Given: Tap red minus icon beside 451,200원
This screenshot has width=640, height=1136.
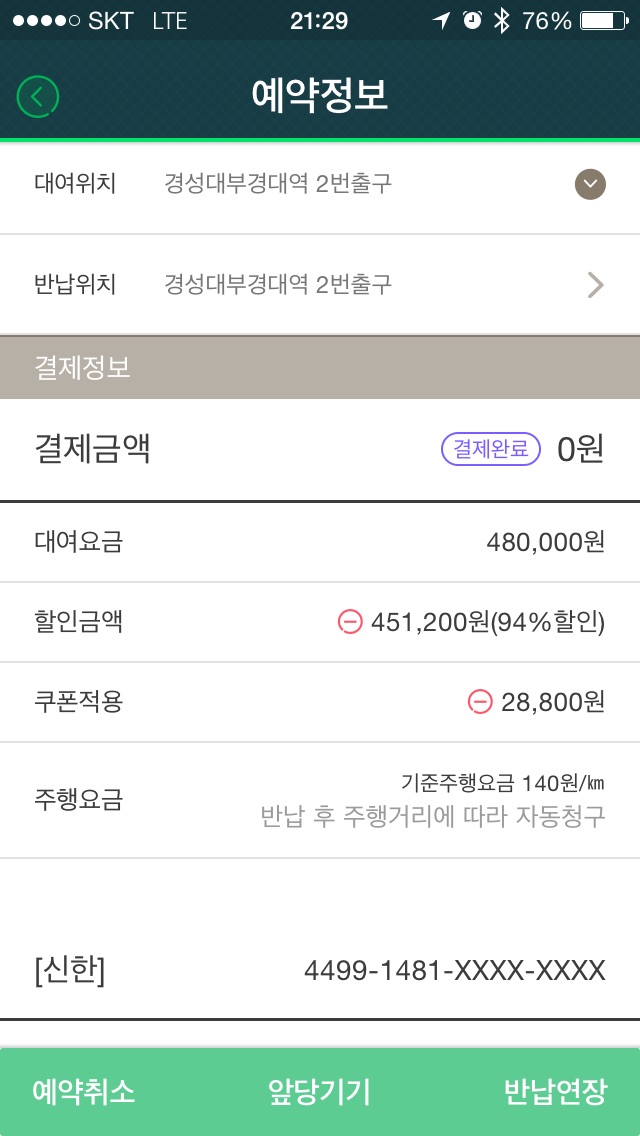Looking at the screenshot, I should pyautogui.click(x=350, y=622).
